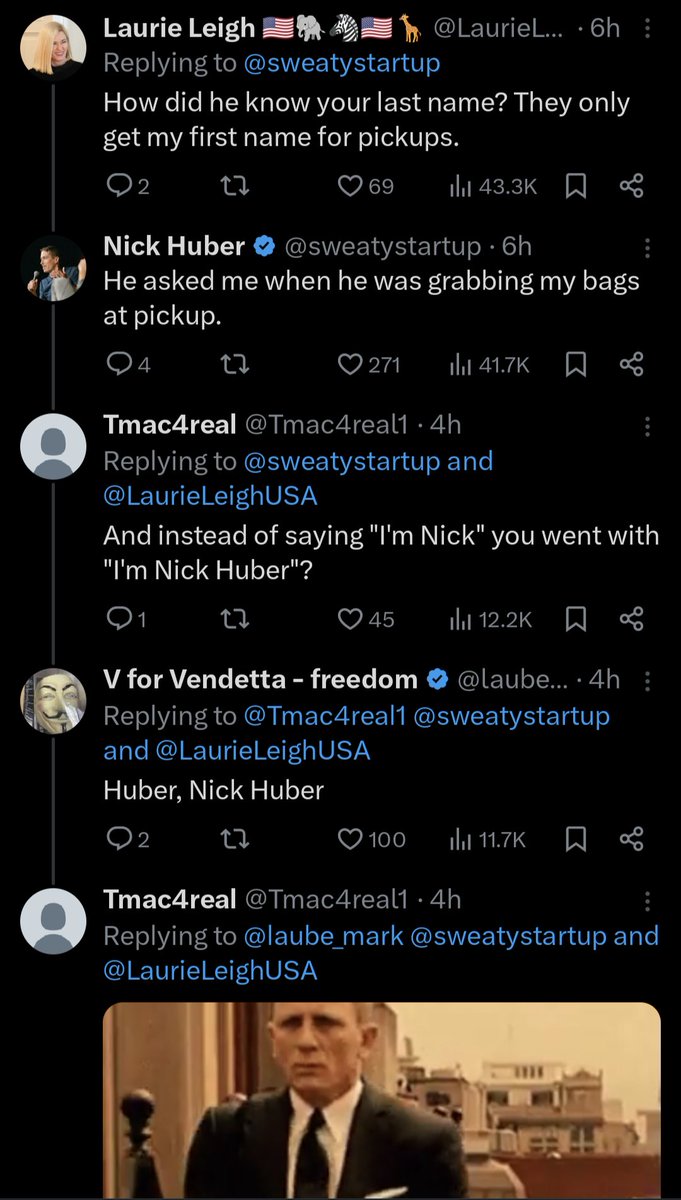
Task: Reply to the V for Vendetta tweet
Action: pyautogui.click(x=118, y=839)
